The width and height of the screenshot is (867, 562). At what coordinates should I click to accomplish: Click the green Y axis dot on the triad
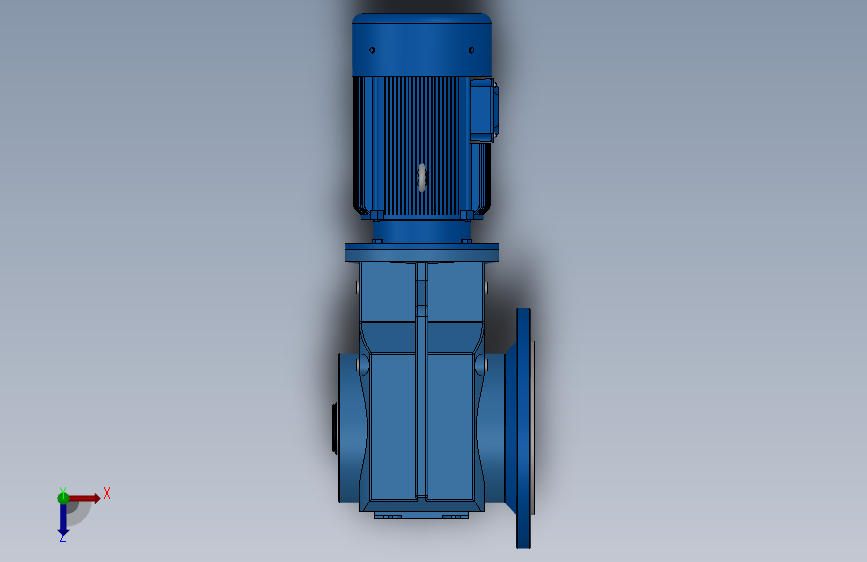[x=63, y=498]
